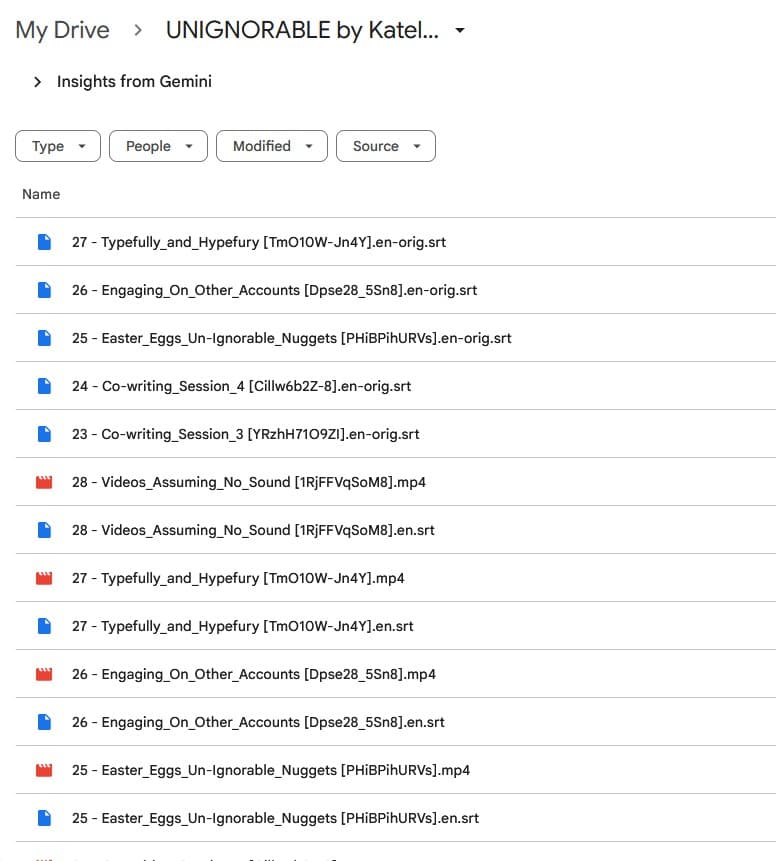Select 27 - Typefully_and_Hypefury .en.srt file name
Viewport: 776px width, 861px height.
tap(242, 626)
